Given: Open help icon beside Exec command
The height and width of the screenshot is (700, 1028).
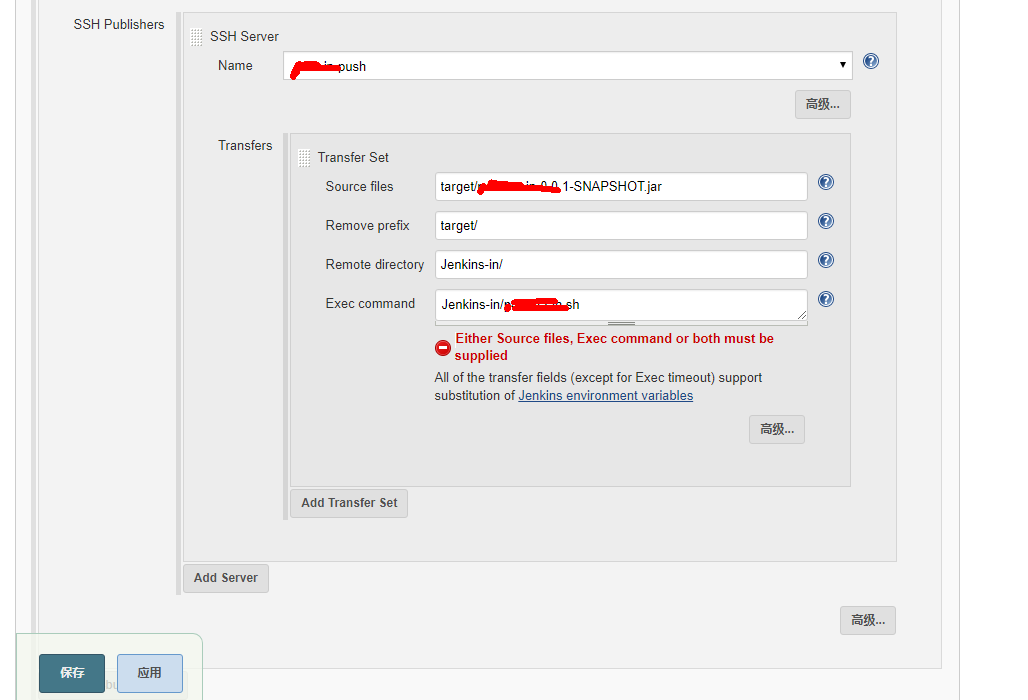Looking at the screenshot, I should click(826, 300).
